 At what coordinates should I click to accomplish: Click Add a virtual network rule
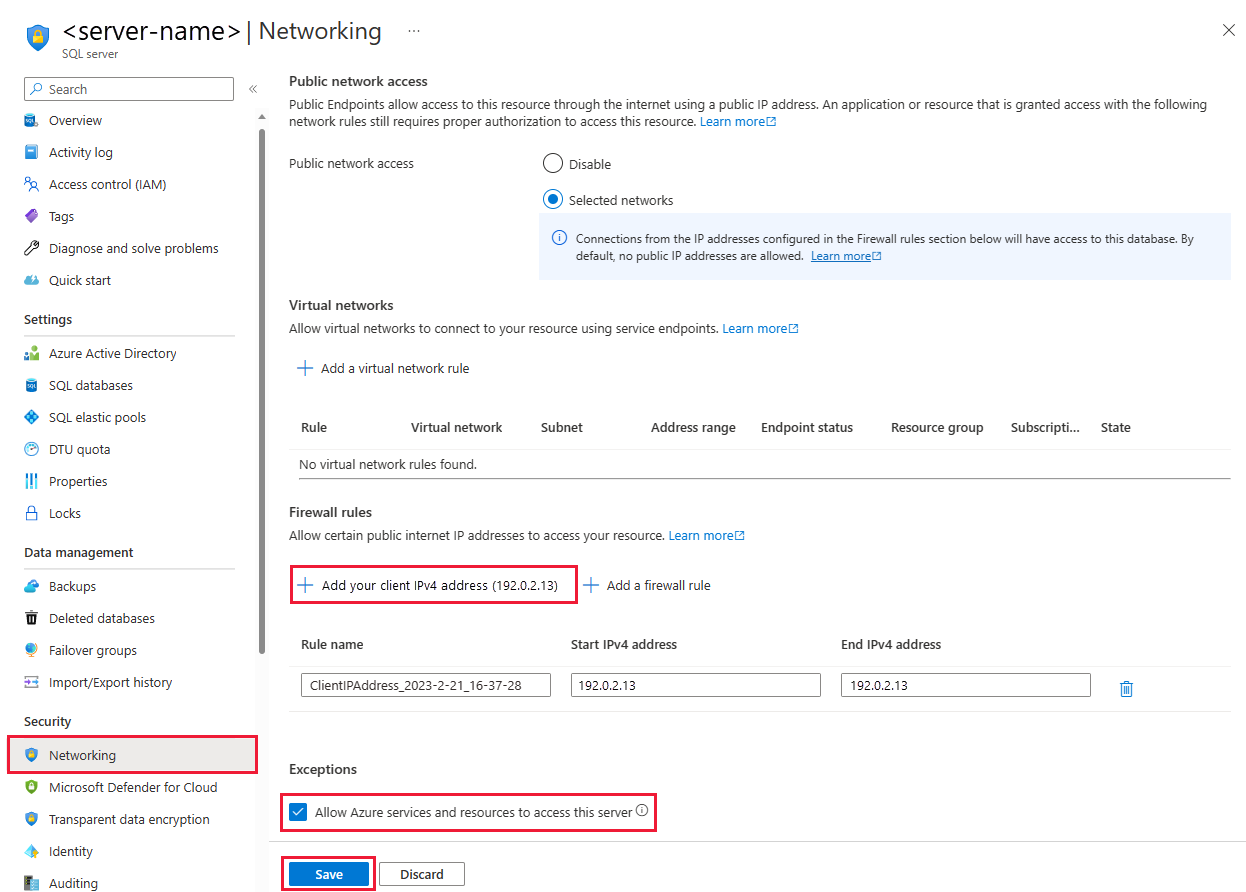tap(383, 368)
